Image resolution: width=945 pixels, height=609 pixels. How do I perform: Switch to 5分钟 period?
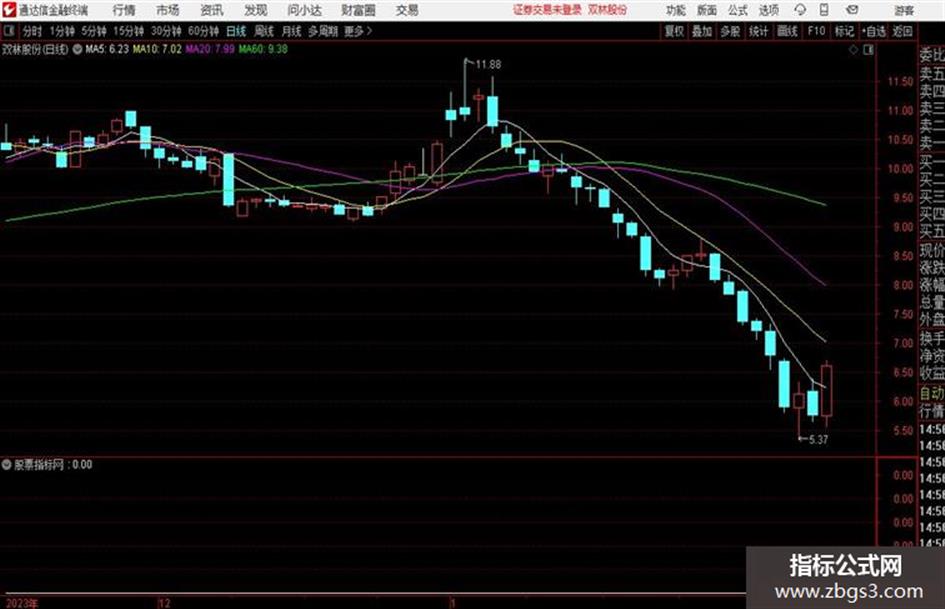(94, 31)
